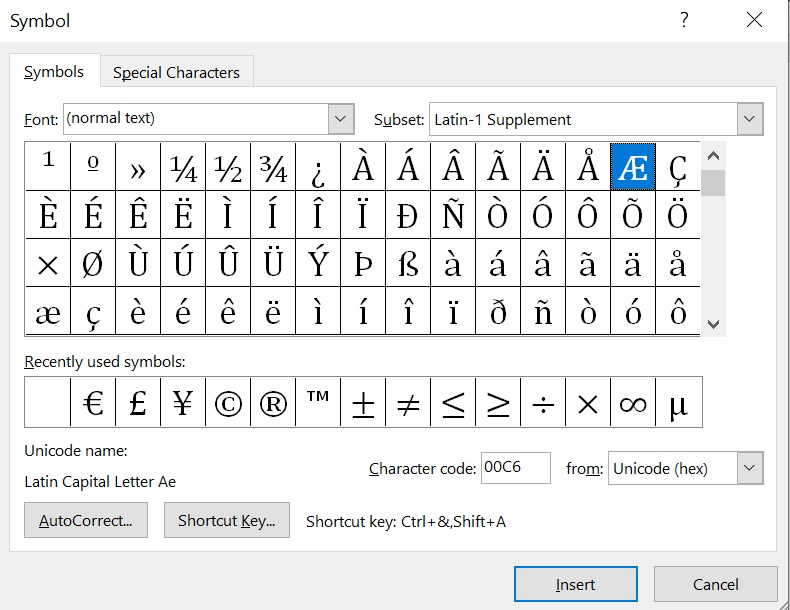Select the registered ® symbol
Viewport: 790px width, 610px height.
pos(273,402)
